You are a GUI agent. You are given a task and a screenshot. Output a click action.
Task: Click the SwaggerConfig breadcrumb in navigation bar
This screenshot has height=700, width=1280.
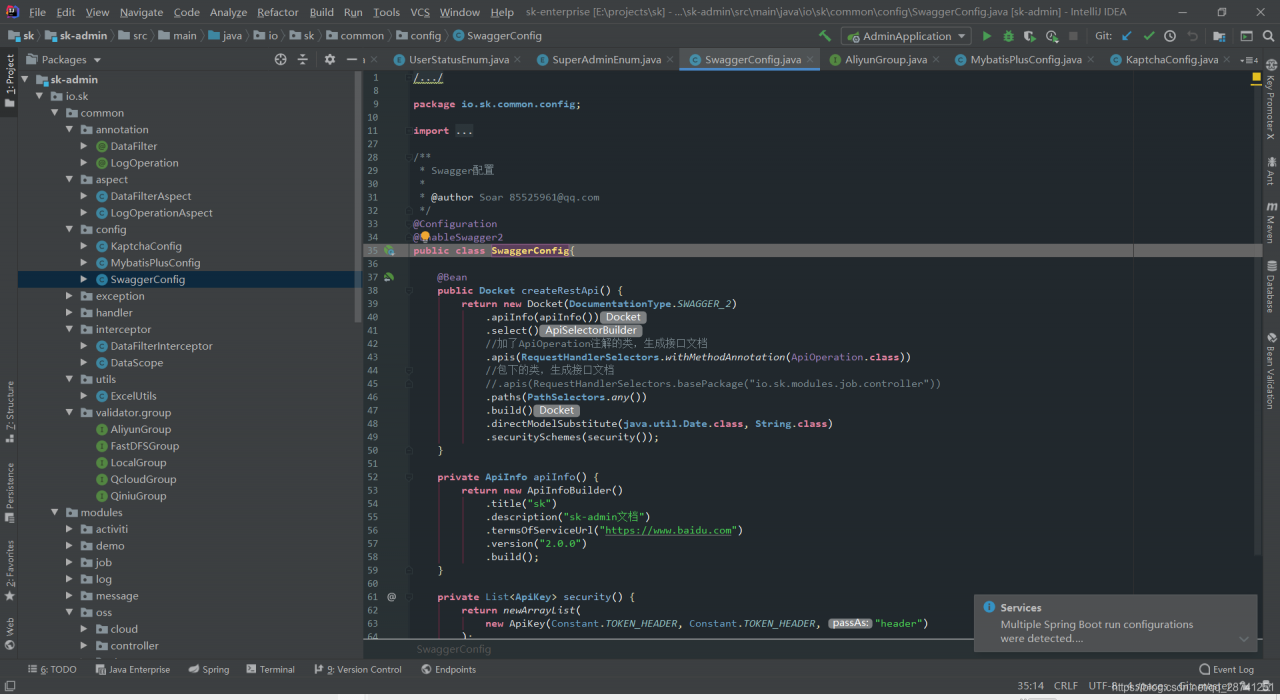click(x=496, y=36)
